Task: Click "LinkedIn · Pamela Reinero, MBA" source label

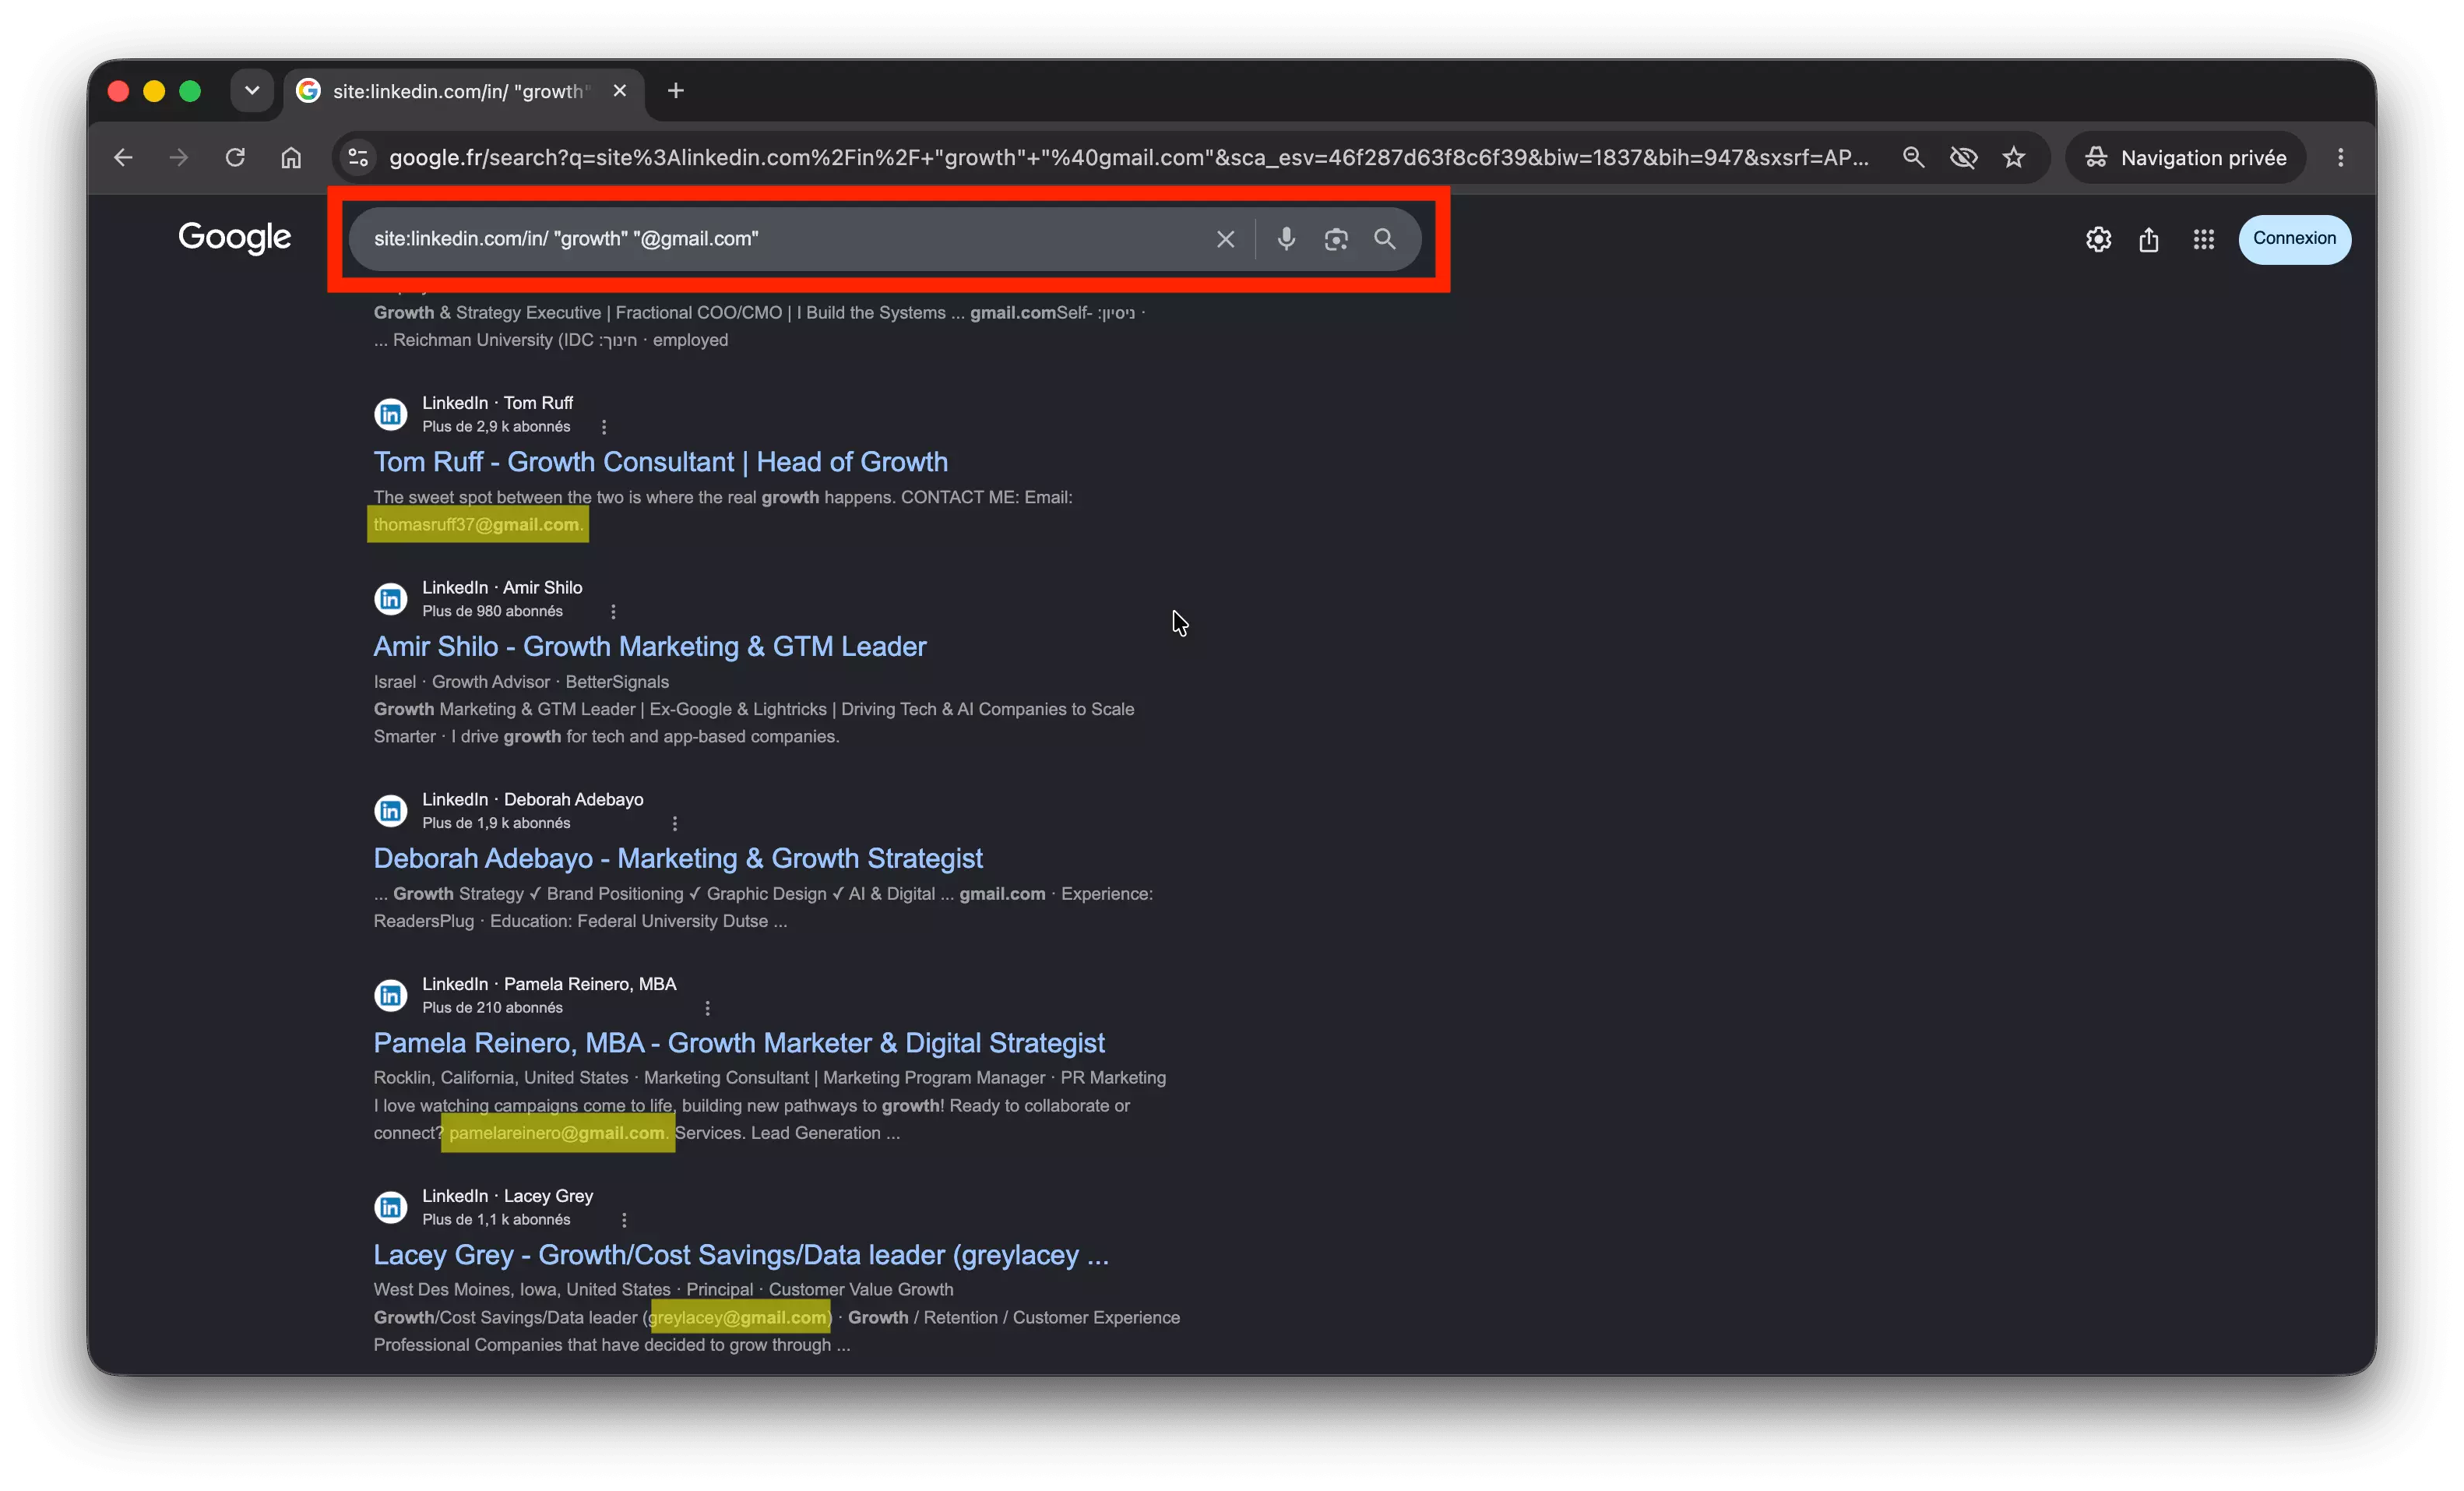Action: [x=549, y=984]
